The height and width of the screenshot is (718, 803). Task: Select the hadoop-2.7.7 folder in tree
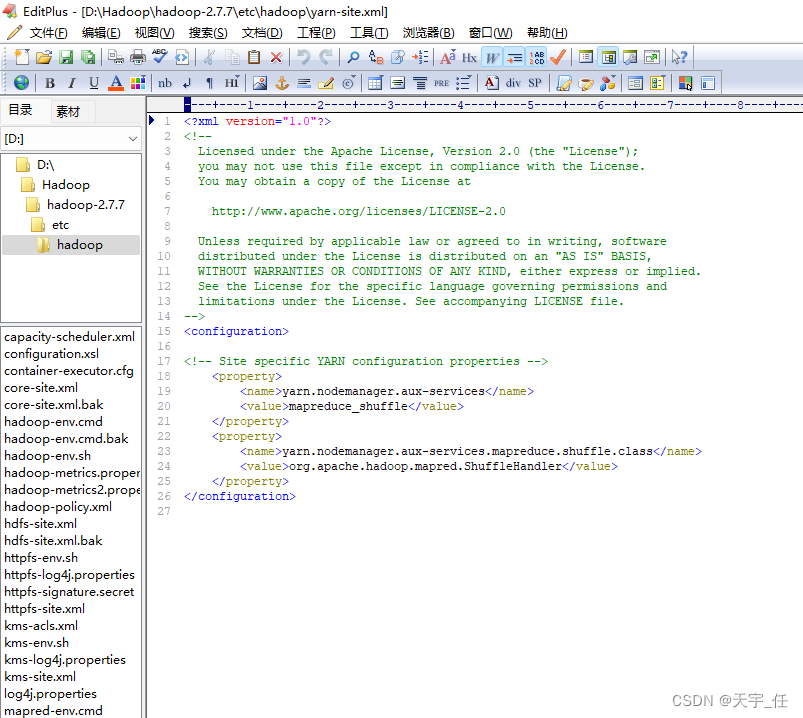[x=85, y=204]
